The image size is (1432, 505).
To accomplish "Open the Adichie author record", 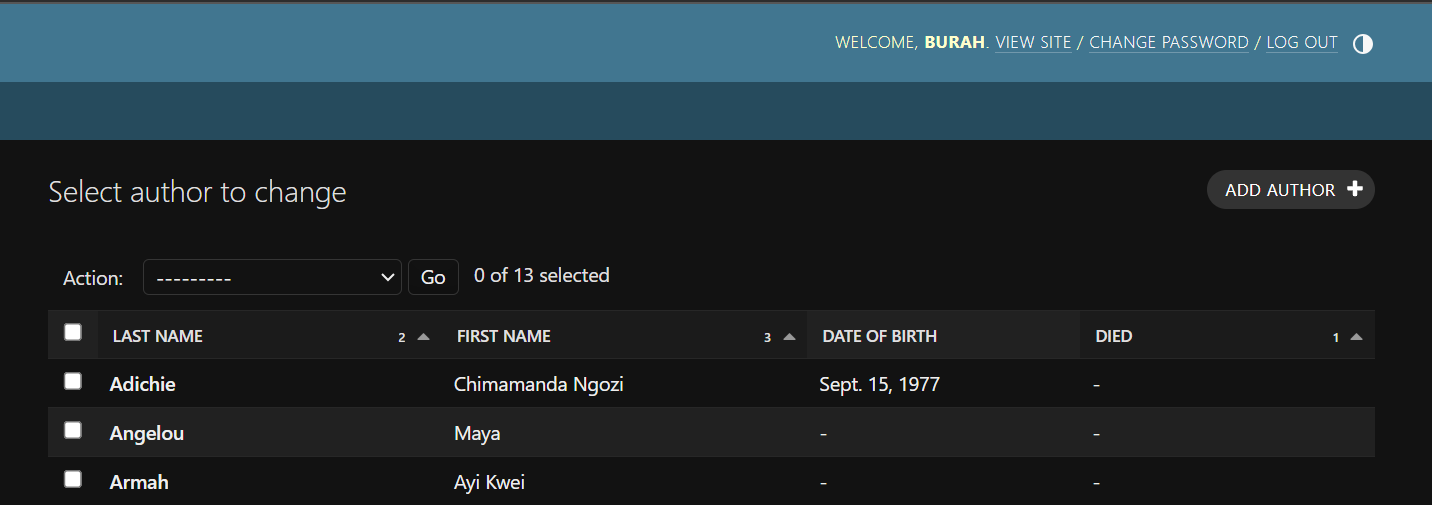I will 143,384.
